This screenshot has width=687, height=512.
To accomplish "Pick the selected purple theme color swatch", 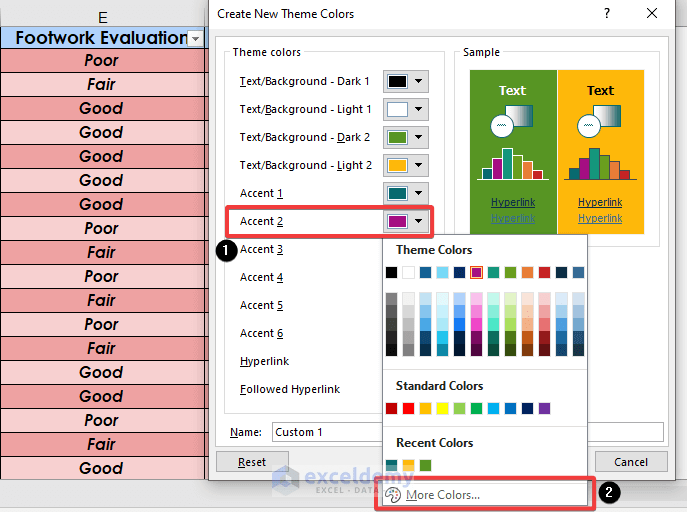I will tap(476, 272).
